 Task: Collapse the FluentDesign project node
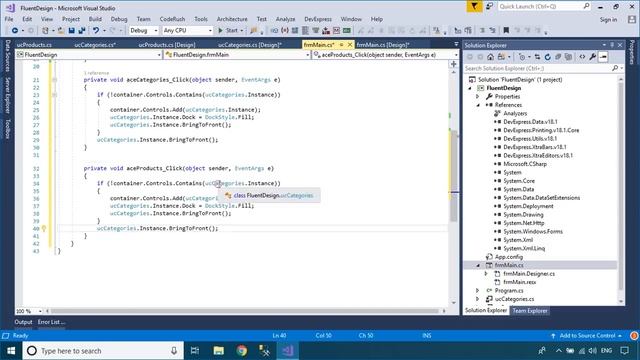click(x=470, y=88)
